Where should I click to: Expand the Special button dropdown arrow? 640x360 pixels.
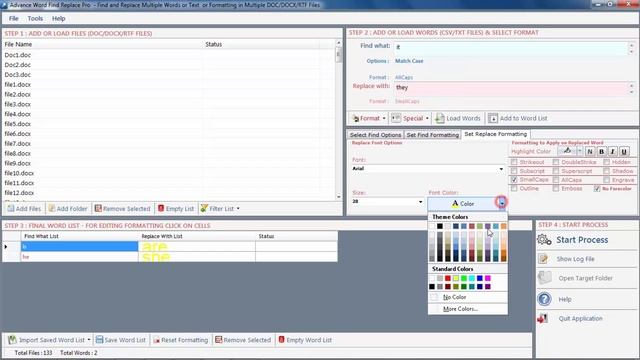coord(427,118)
